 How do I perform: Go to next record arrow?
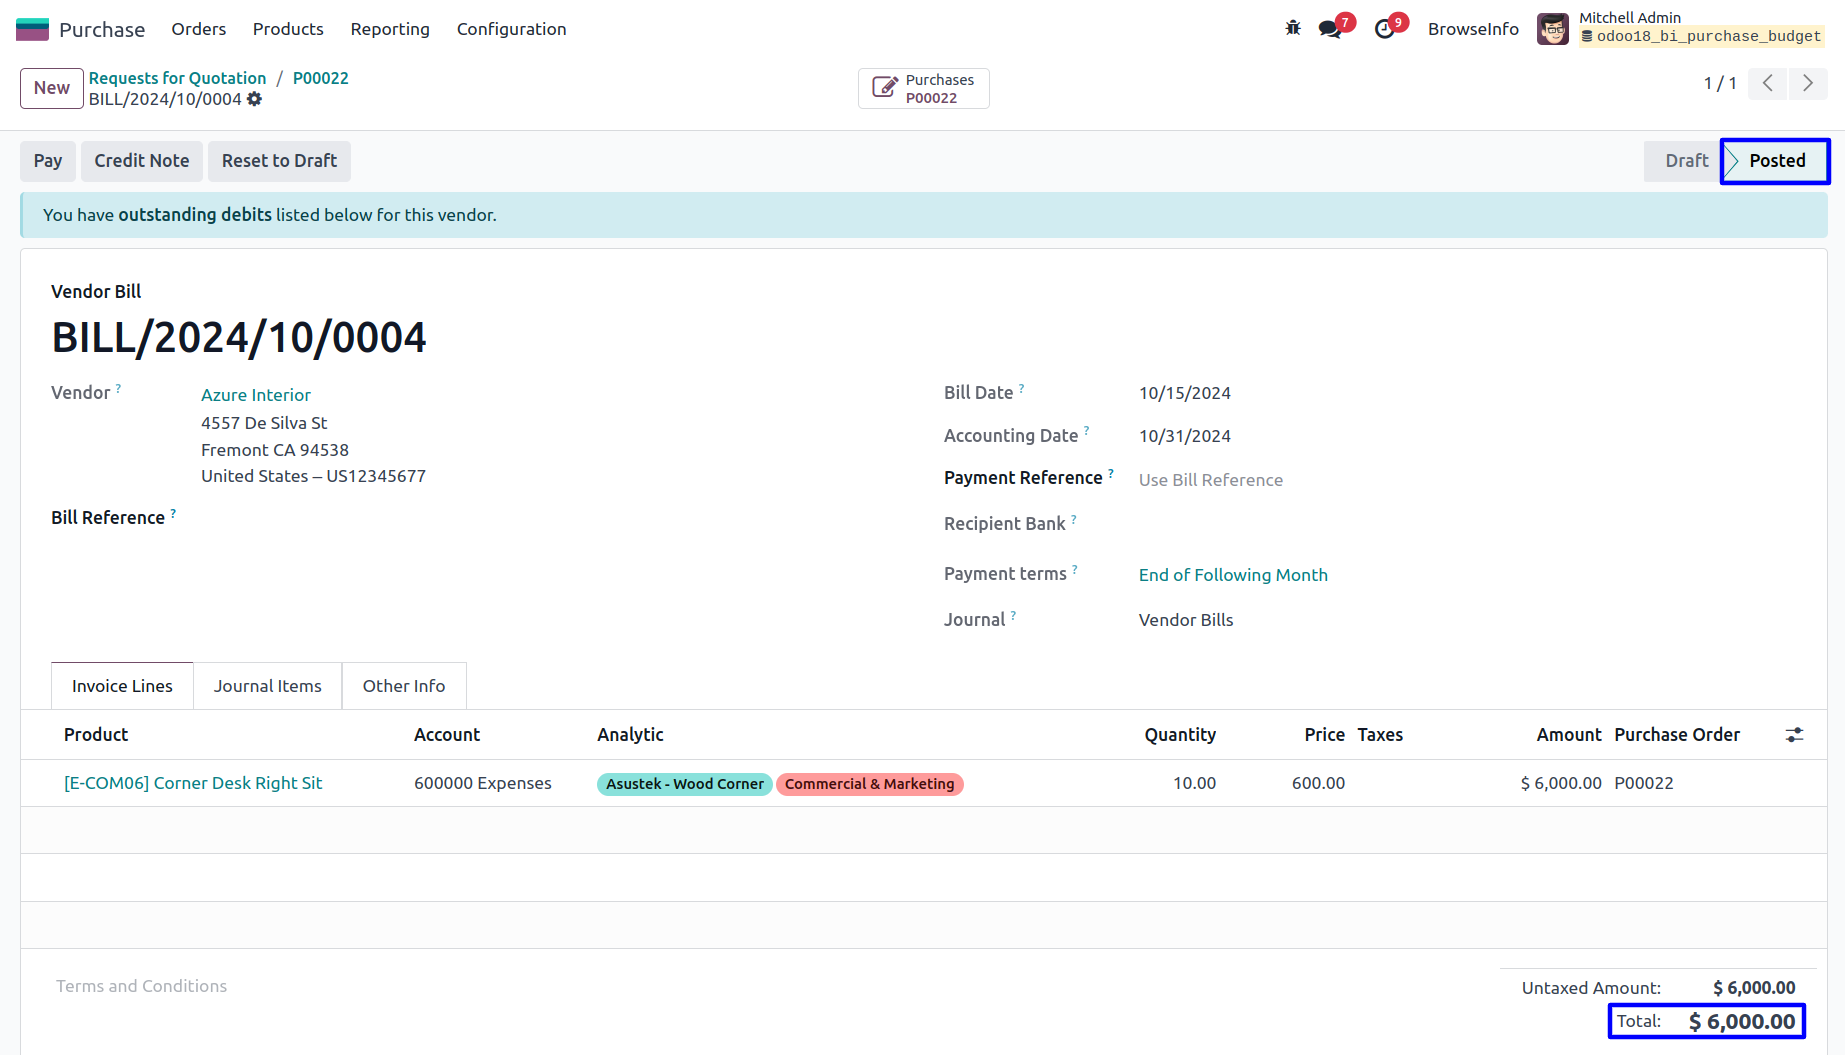pos(1808,83)
